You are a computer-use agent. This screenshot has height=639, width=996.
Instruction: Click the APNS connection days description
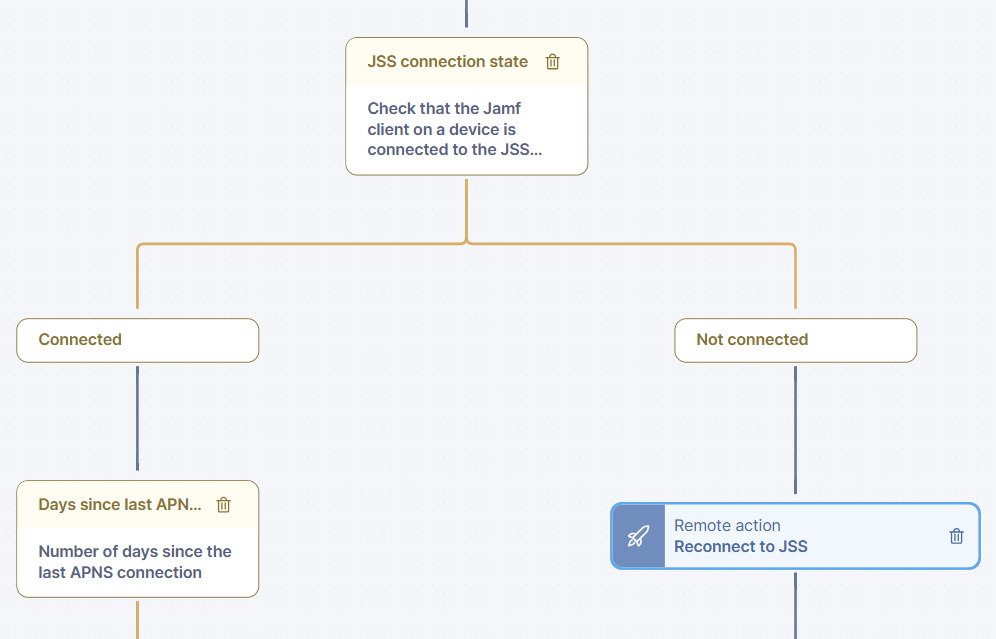135,562
